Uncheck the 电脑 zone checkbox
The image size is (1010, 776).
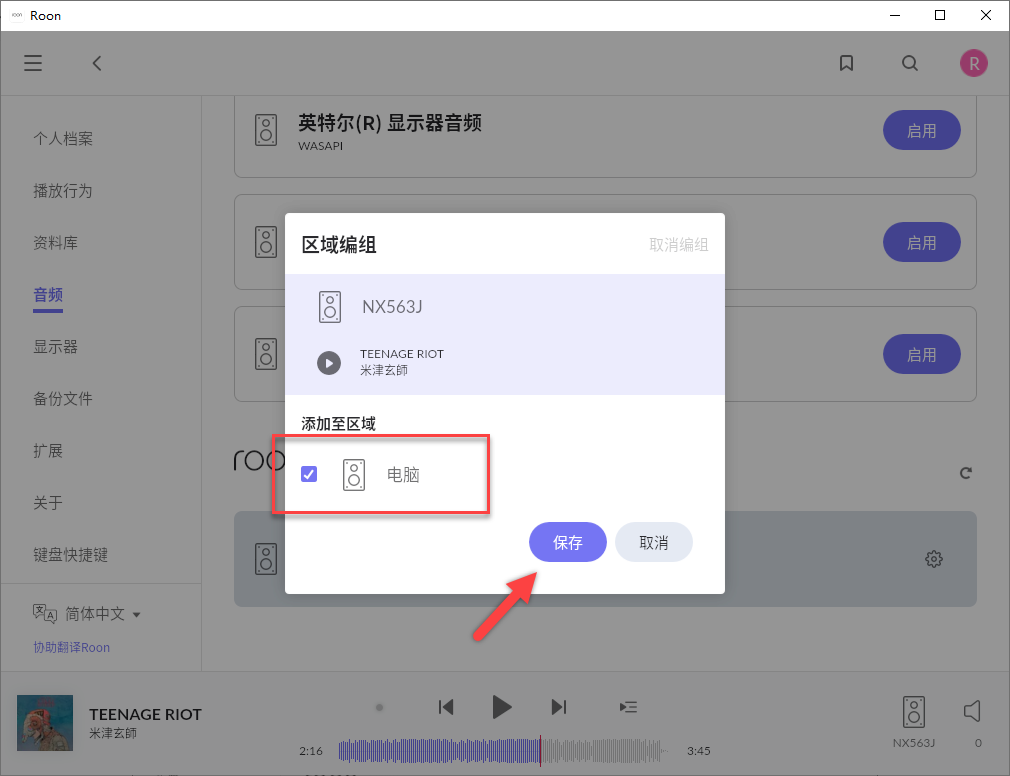tap(309, 475)
